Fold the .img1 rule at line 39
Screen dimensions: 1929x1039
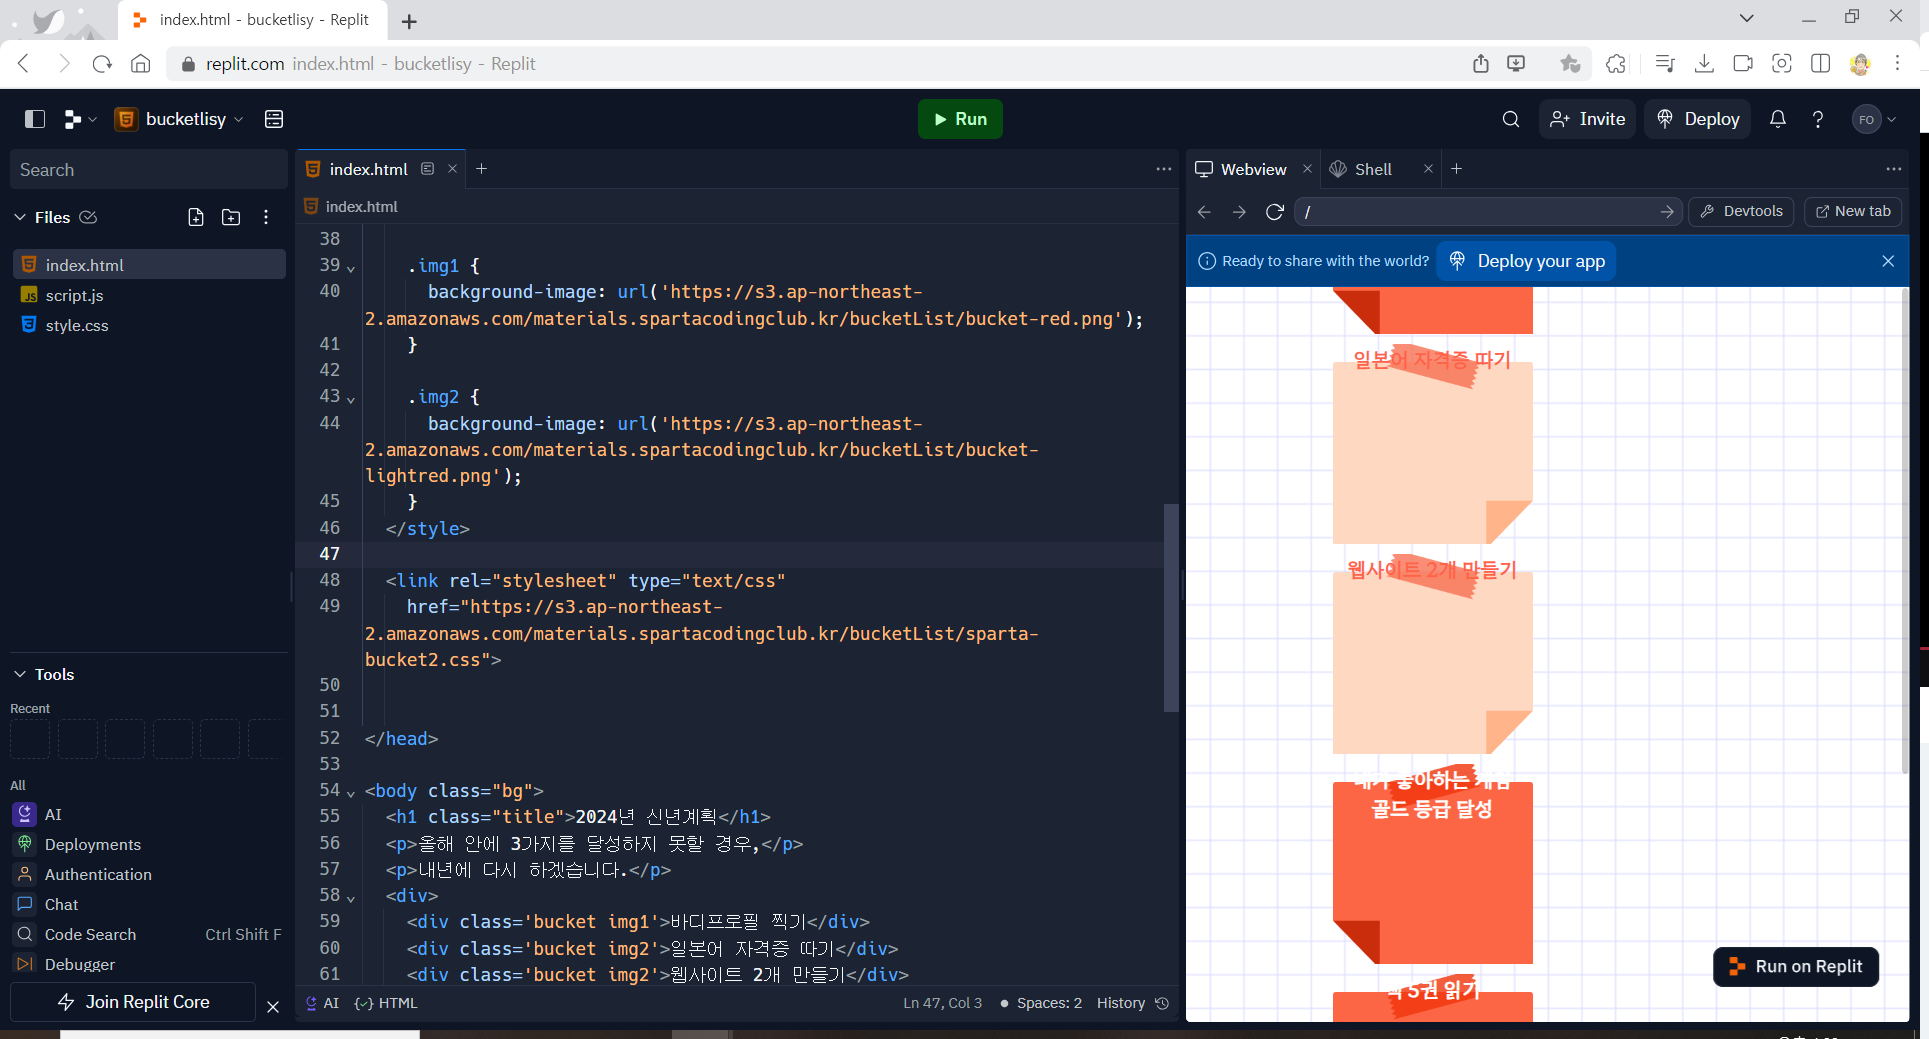[x=351, y=268]
